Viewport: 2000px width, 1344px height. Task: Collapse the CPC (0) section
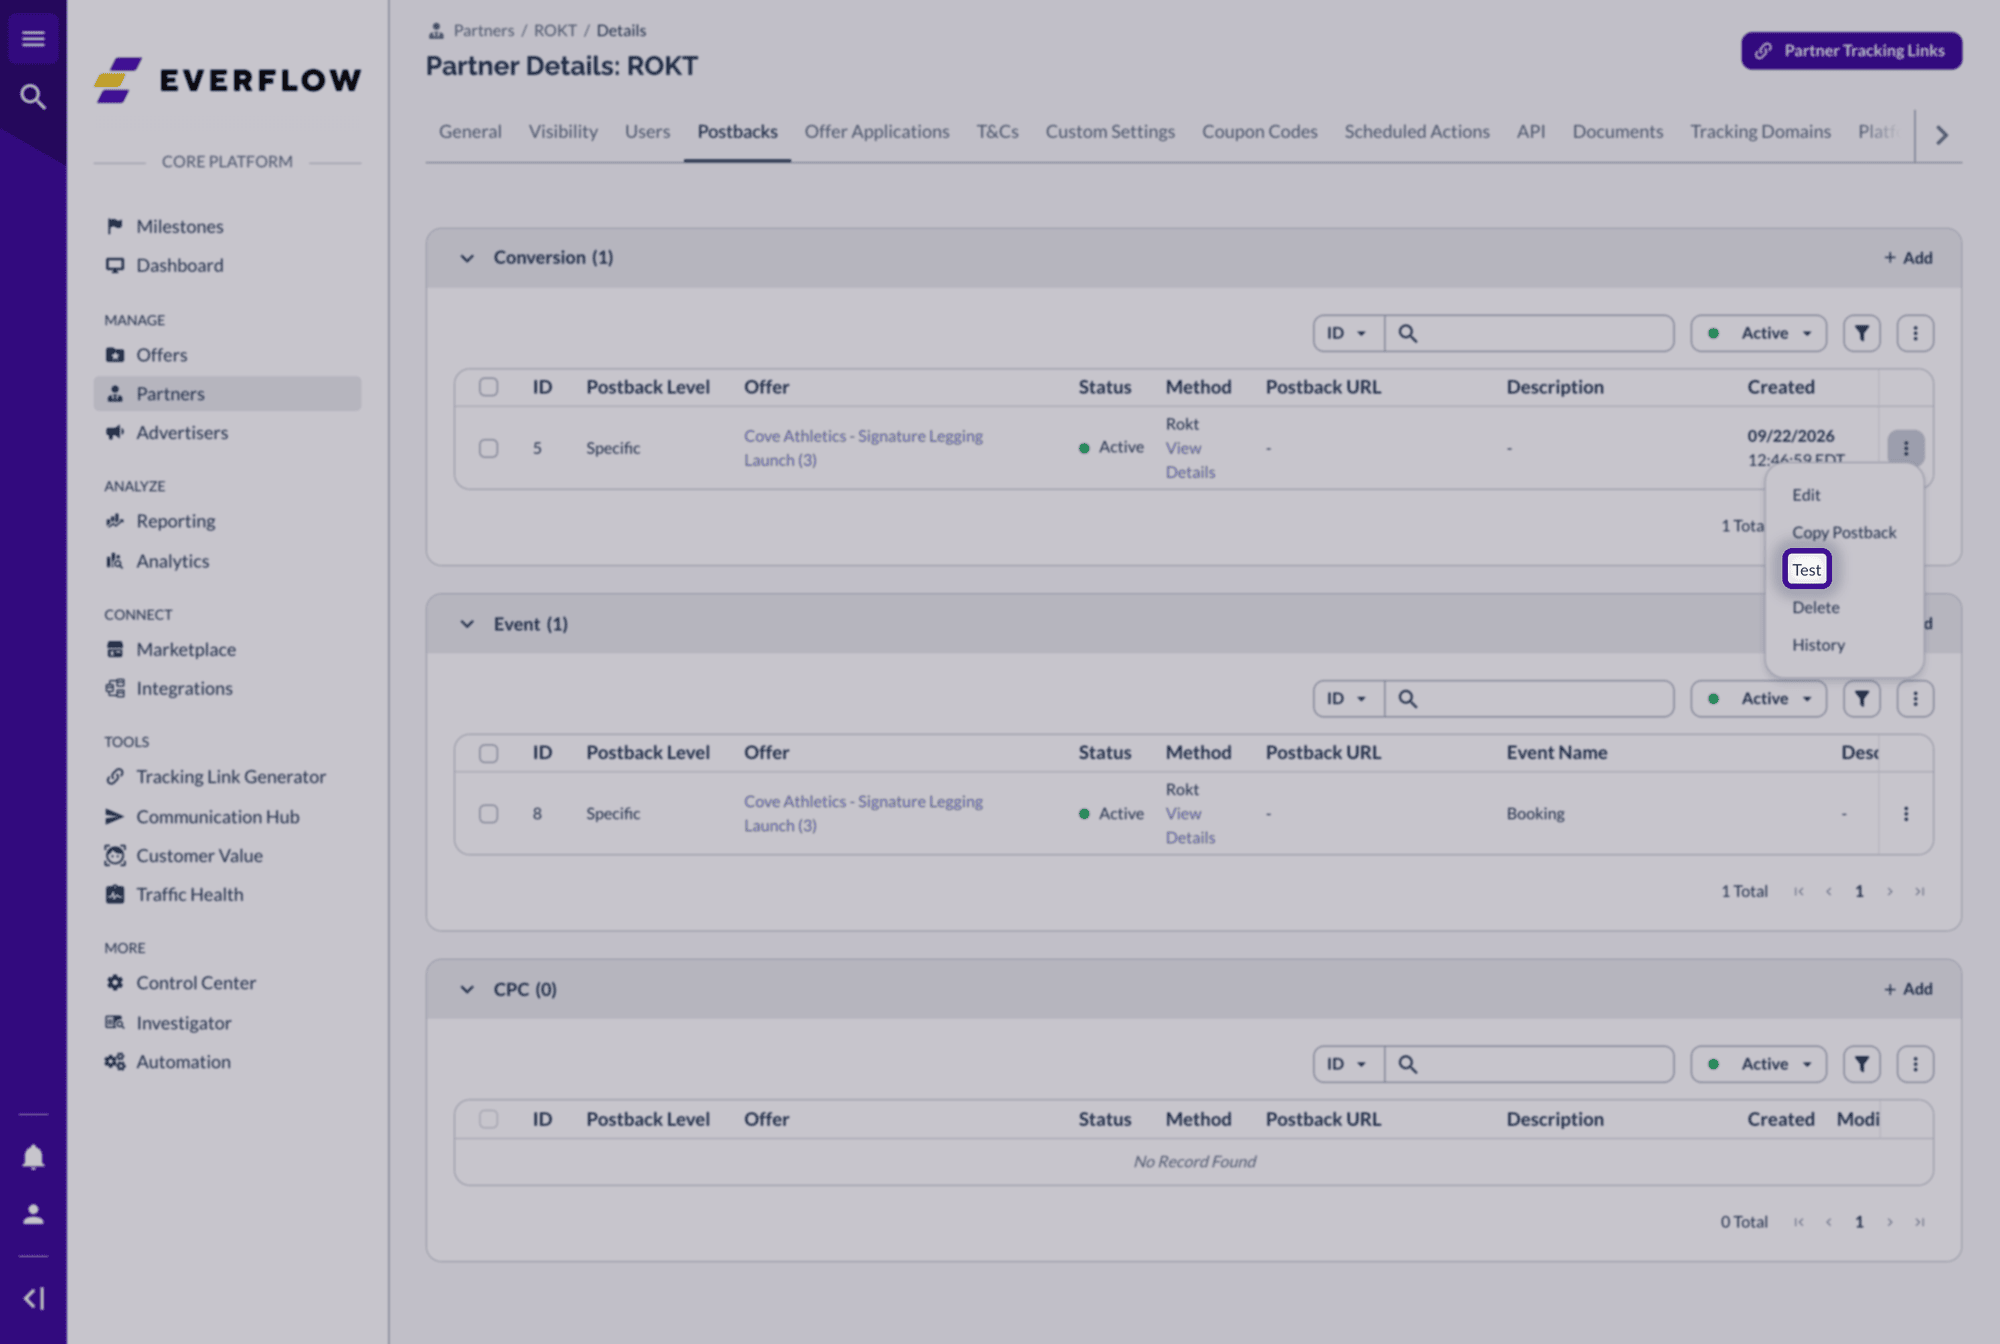(467, 989)
